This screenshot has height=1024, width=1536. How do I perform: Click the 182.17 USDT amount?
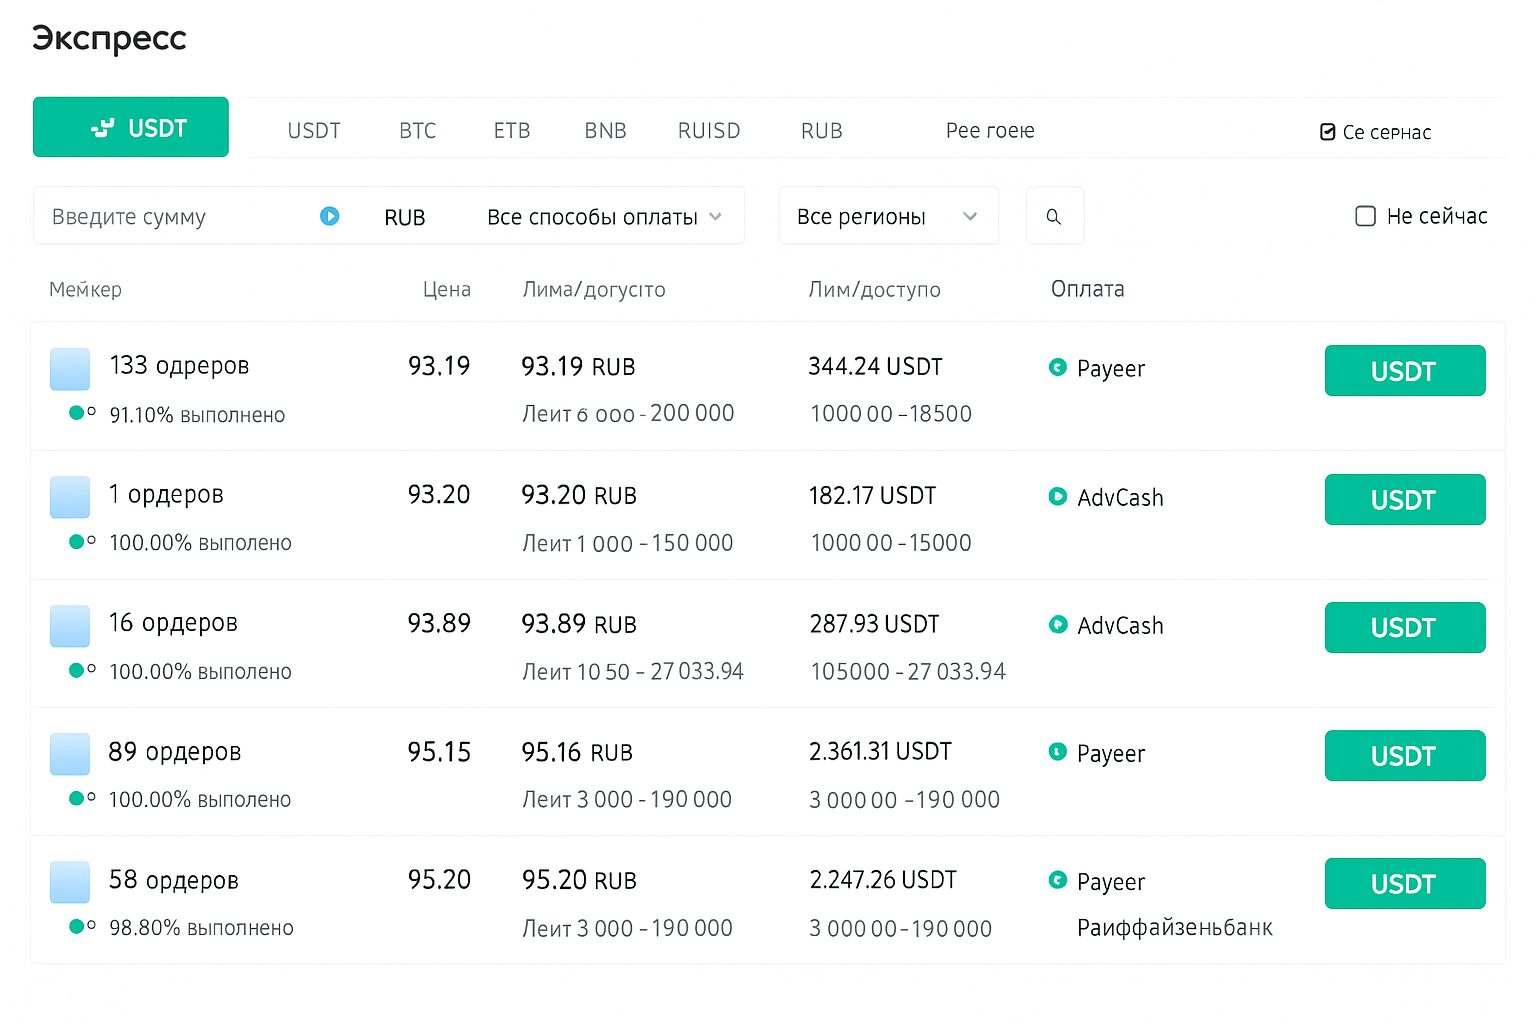point(872,495)
